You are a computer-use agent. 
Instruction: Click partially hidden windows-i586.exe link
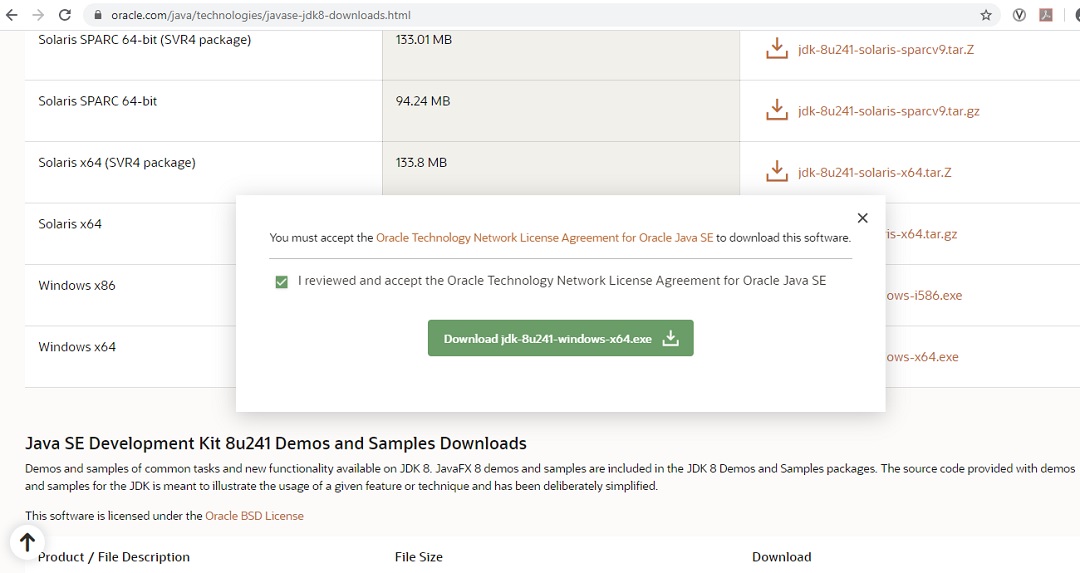point(924,295)
